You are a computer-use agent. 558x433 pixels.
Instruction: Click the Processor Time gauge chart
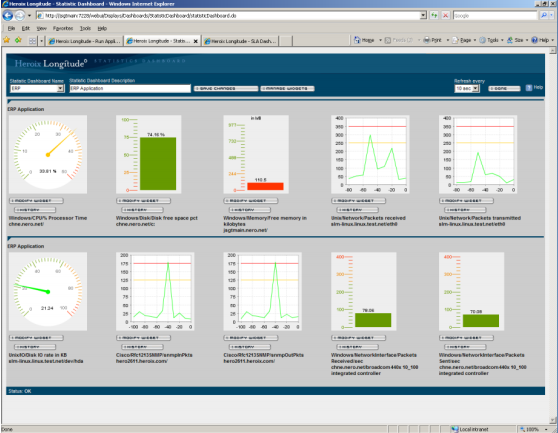pyautogui.click(x=48, y=154)
